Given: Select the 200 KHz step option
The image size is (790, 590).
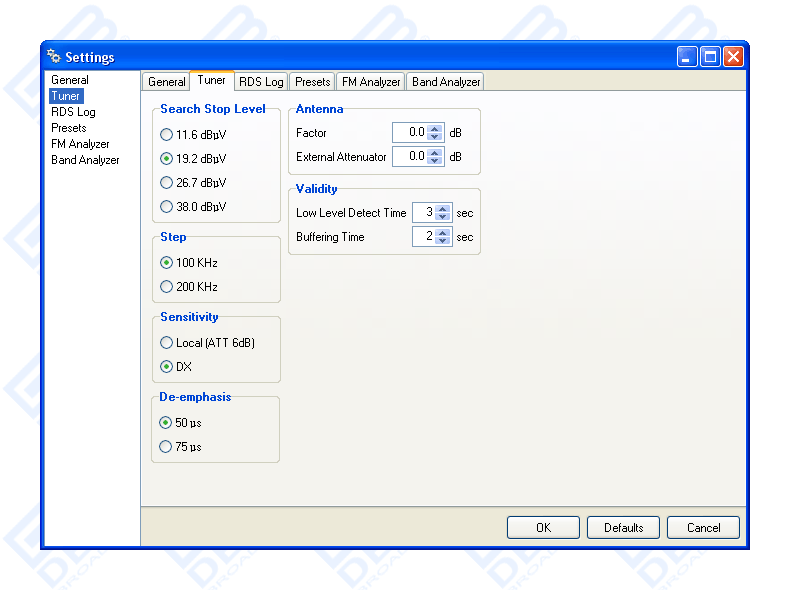Looking at the screenshot, I should (x=166, y=287).
